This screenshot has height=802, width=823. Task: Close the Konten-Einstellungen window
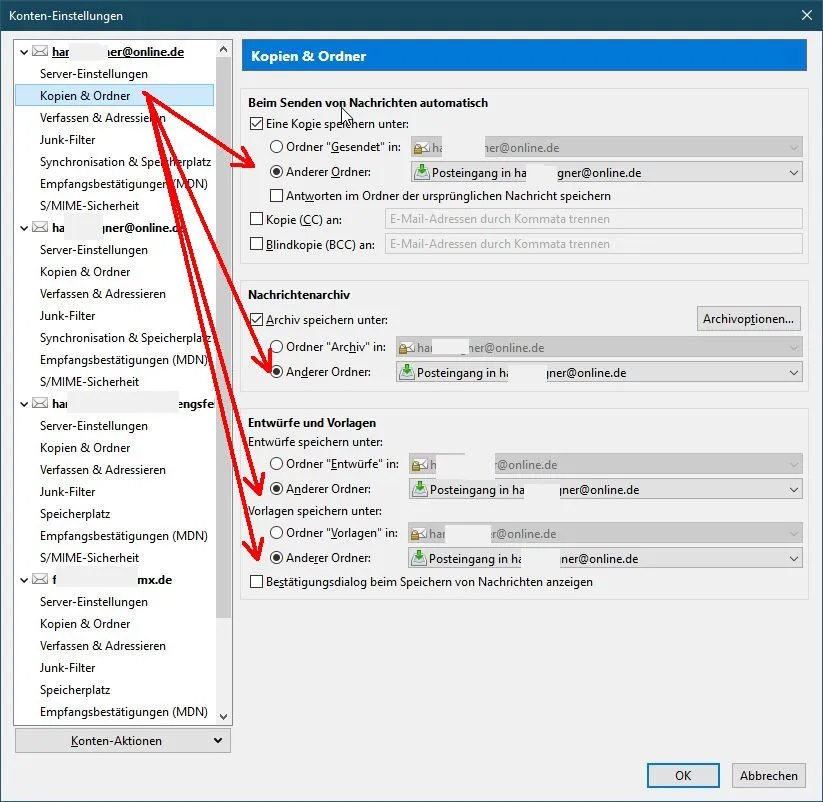(807, 15)
